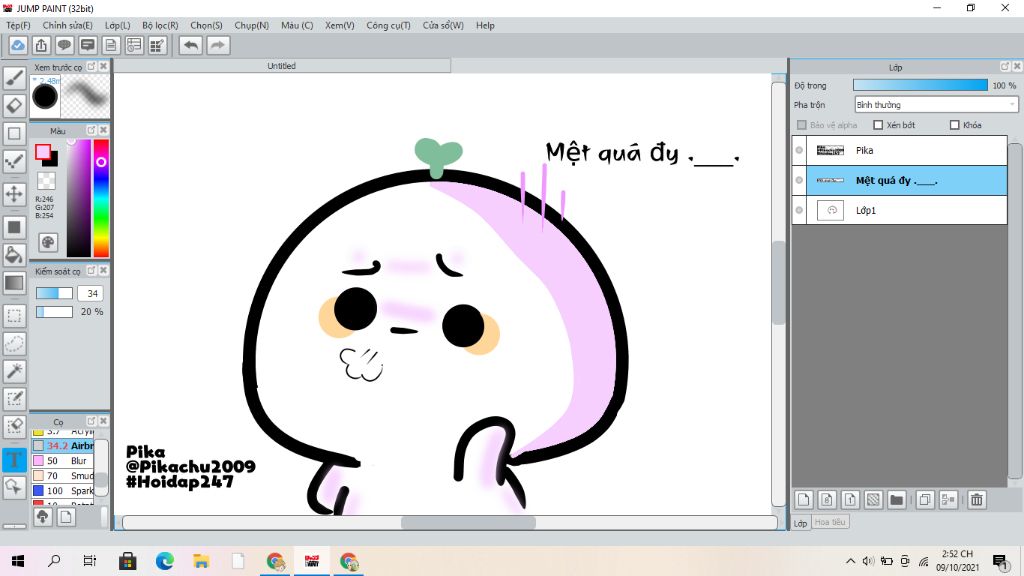This screenshot has height=576, width=1024.
Task: Add new brush with page icon
Action: coord(65,517)
